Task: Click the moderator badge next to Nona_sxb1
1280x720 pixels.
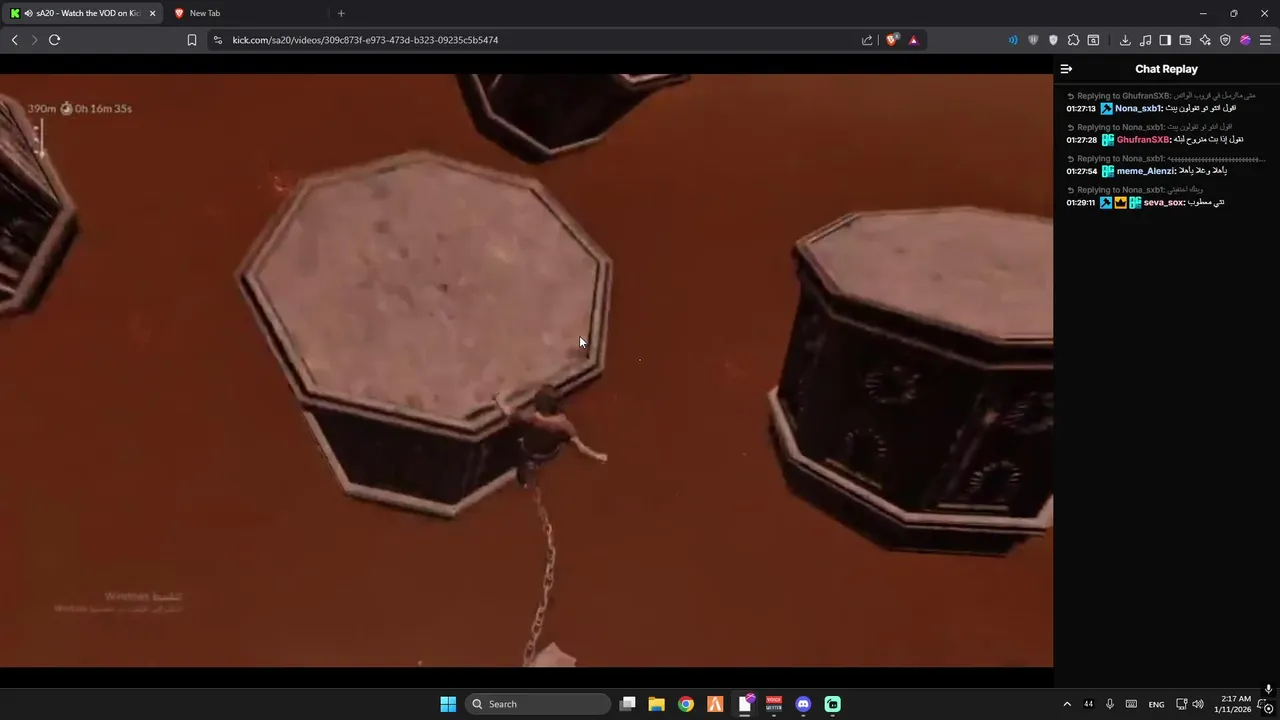Action: coord(1107,108)
